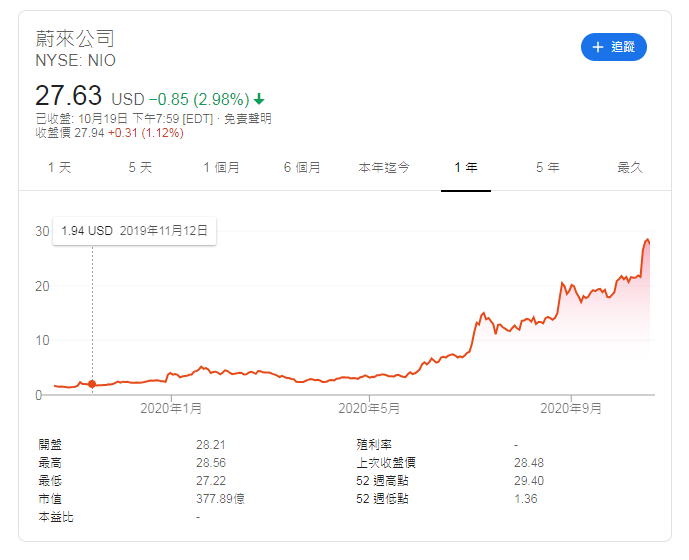The height and width of the screenshot is (560, 689).
Task: Click the 蔚來公司 company title
Action: [75, 39]
